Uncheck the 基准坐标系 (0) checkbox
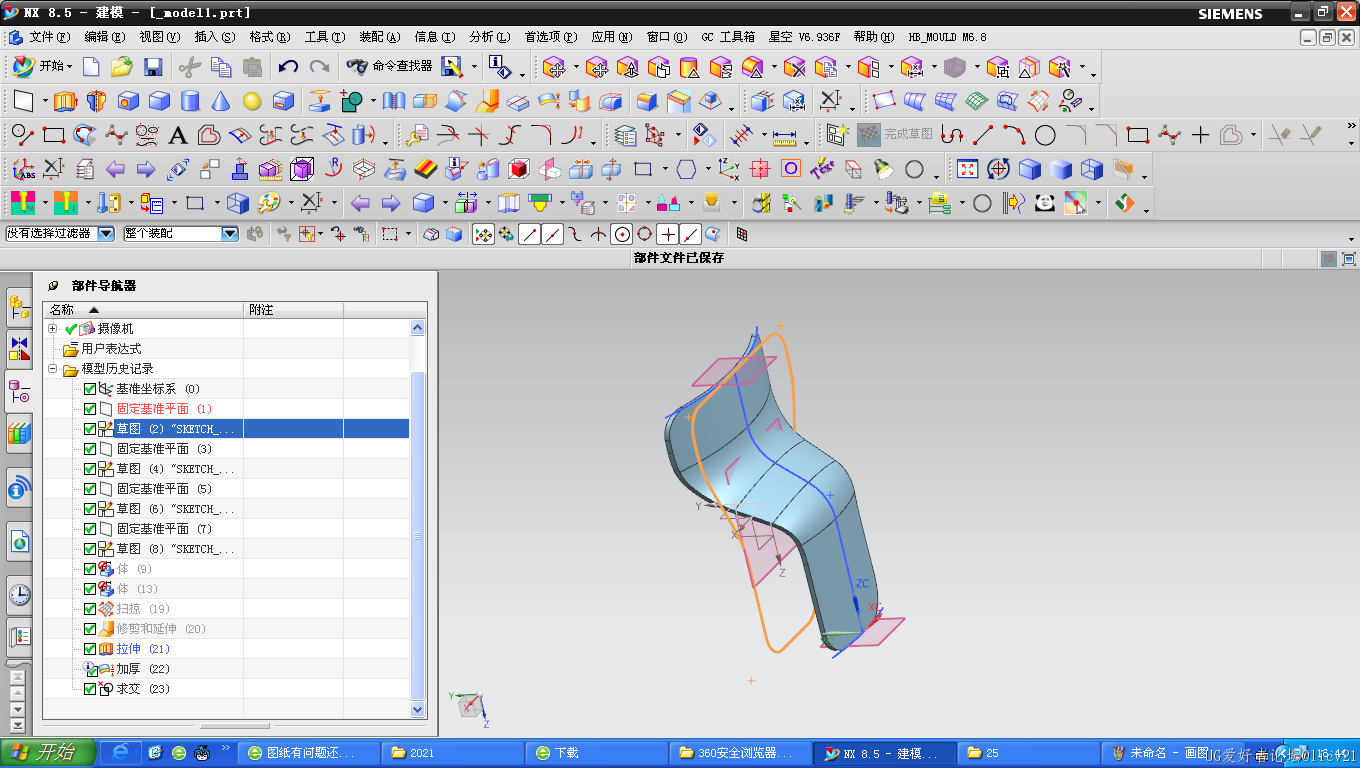Screen dimensions: 1360x768 coord(90,389)
